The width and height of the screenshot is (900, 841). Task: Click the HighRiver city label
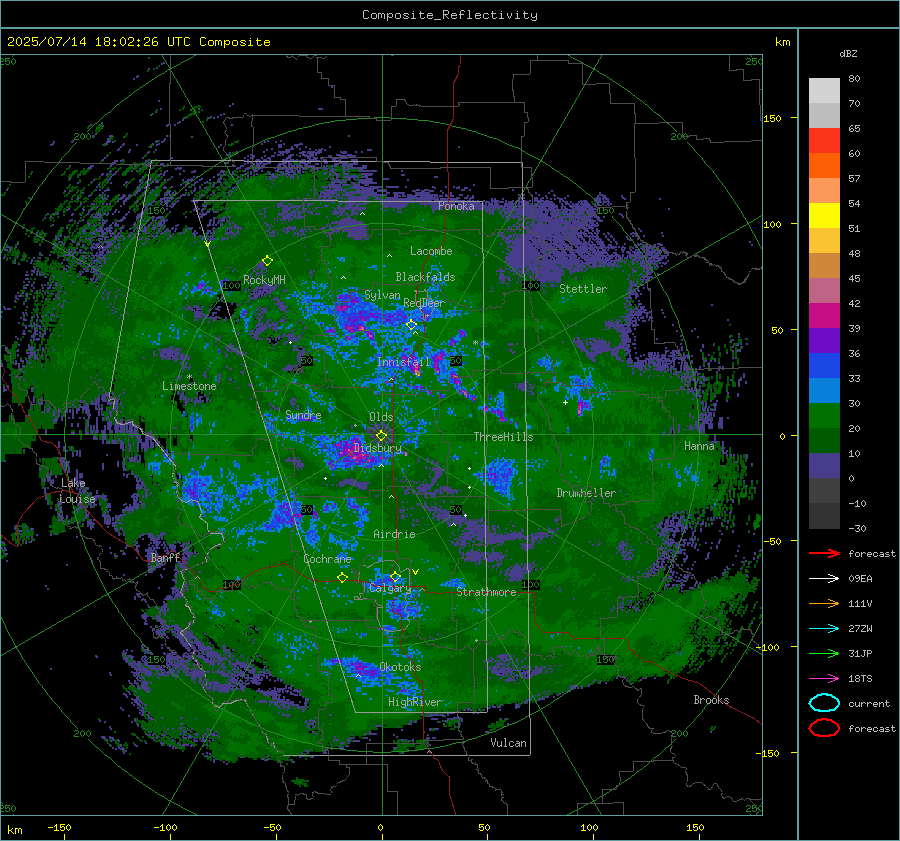(x=415, y=702)
